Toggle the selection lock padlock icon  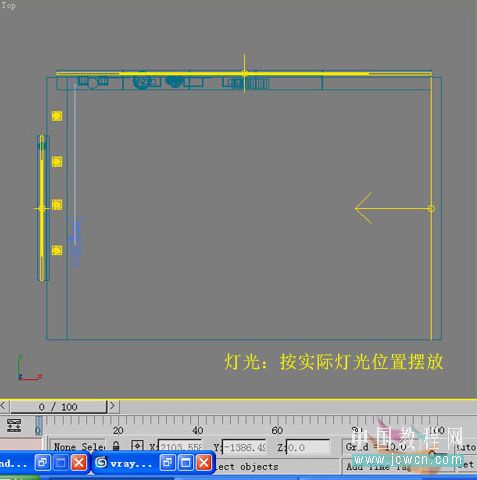tap(116, 446)
